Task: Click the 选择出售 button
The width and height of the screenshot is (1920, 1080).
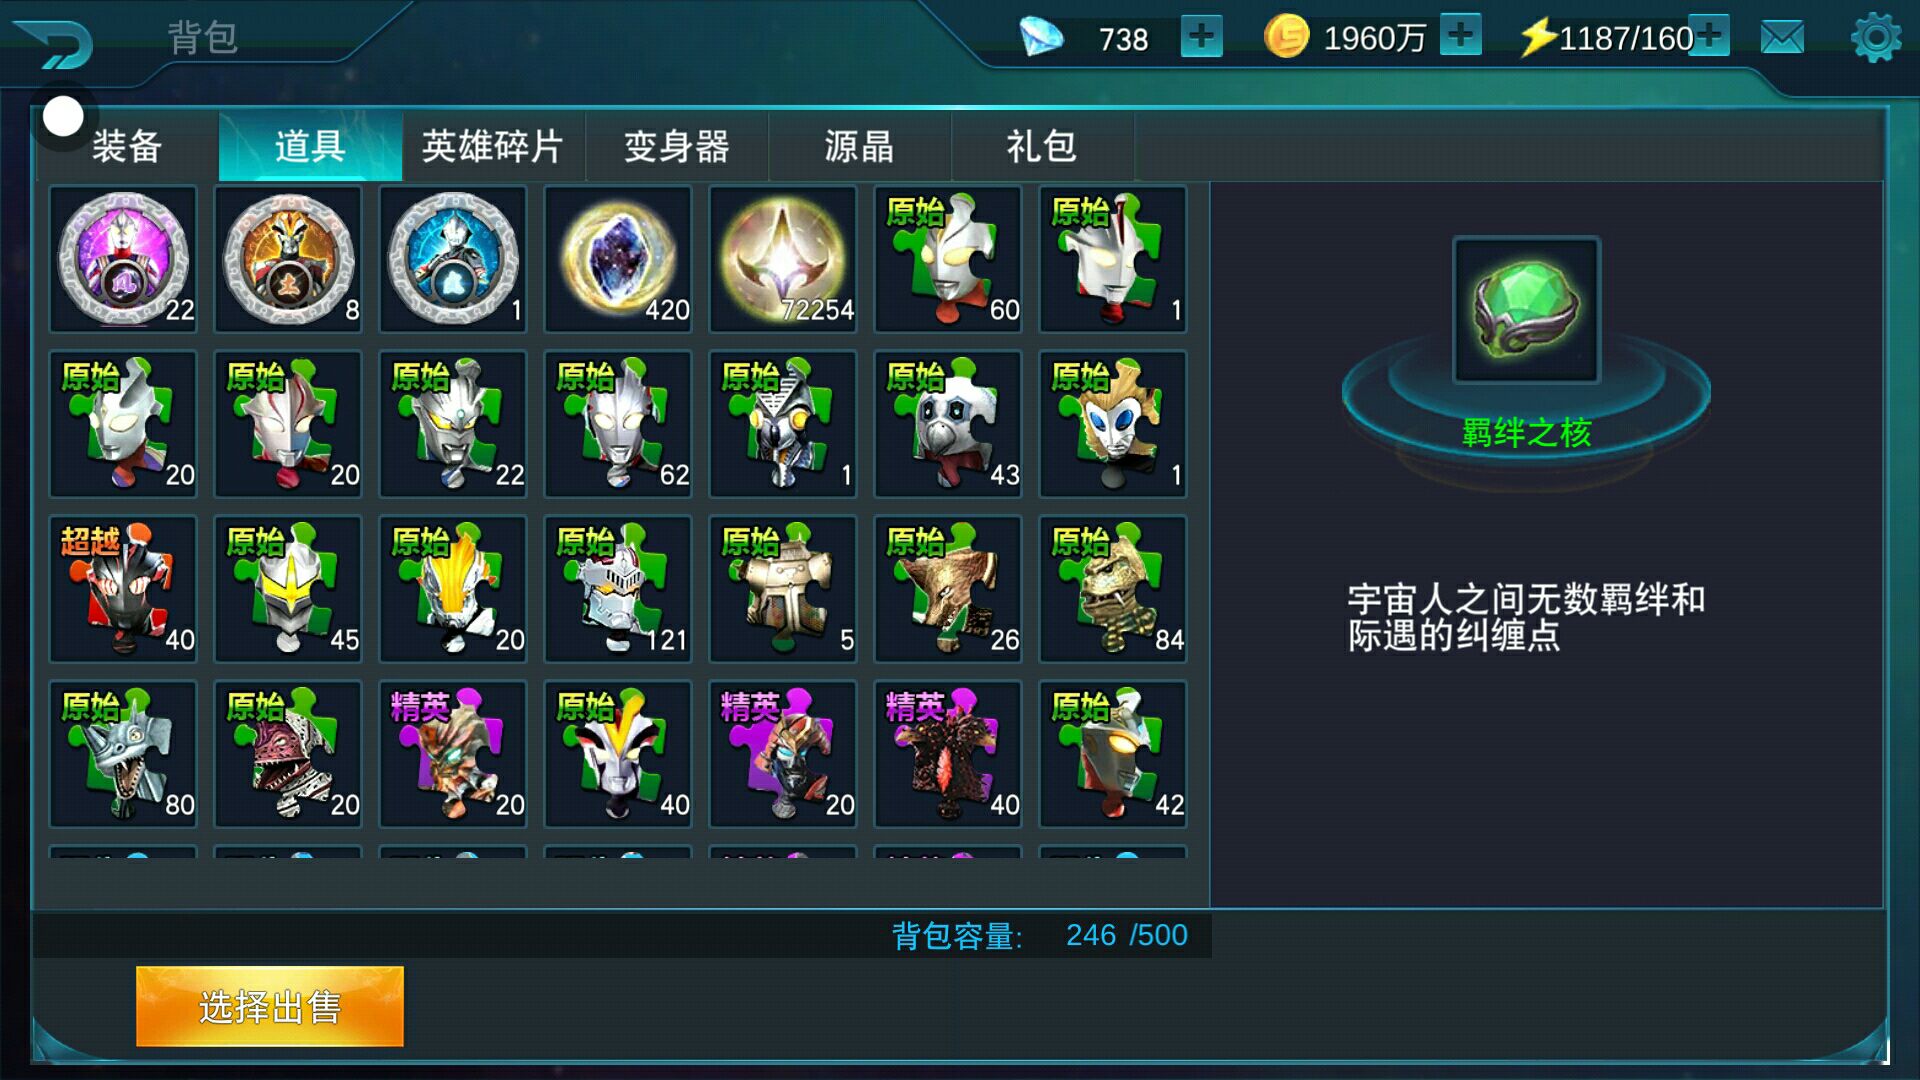Action: pyautogui.click(x=270, y=1006)
